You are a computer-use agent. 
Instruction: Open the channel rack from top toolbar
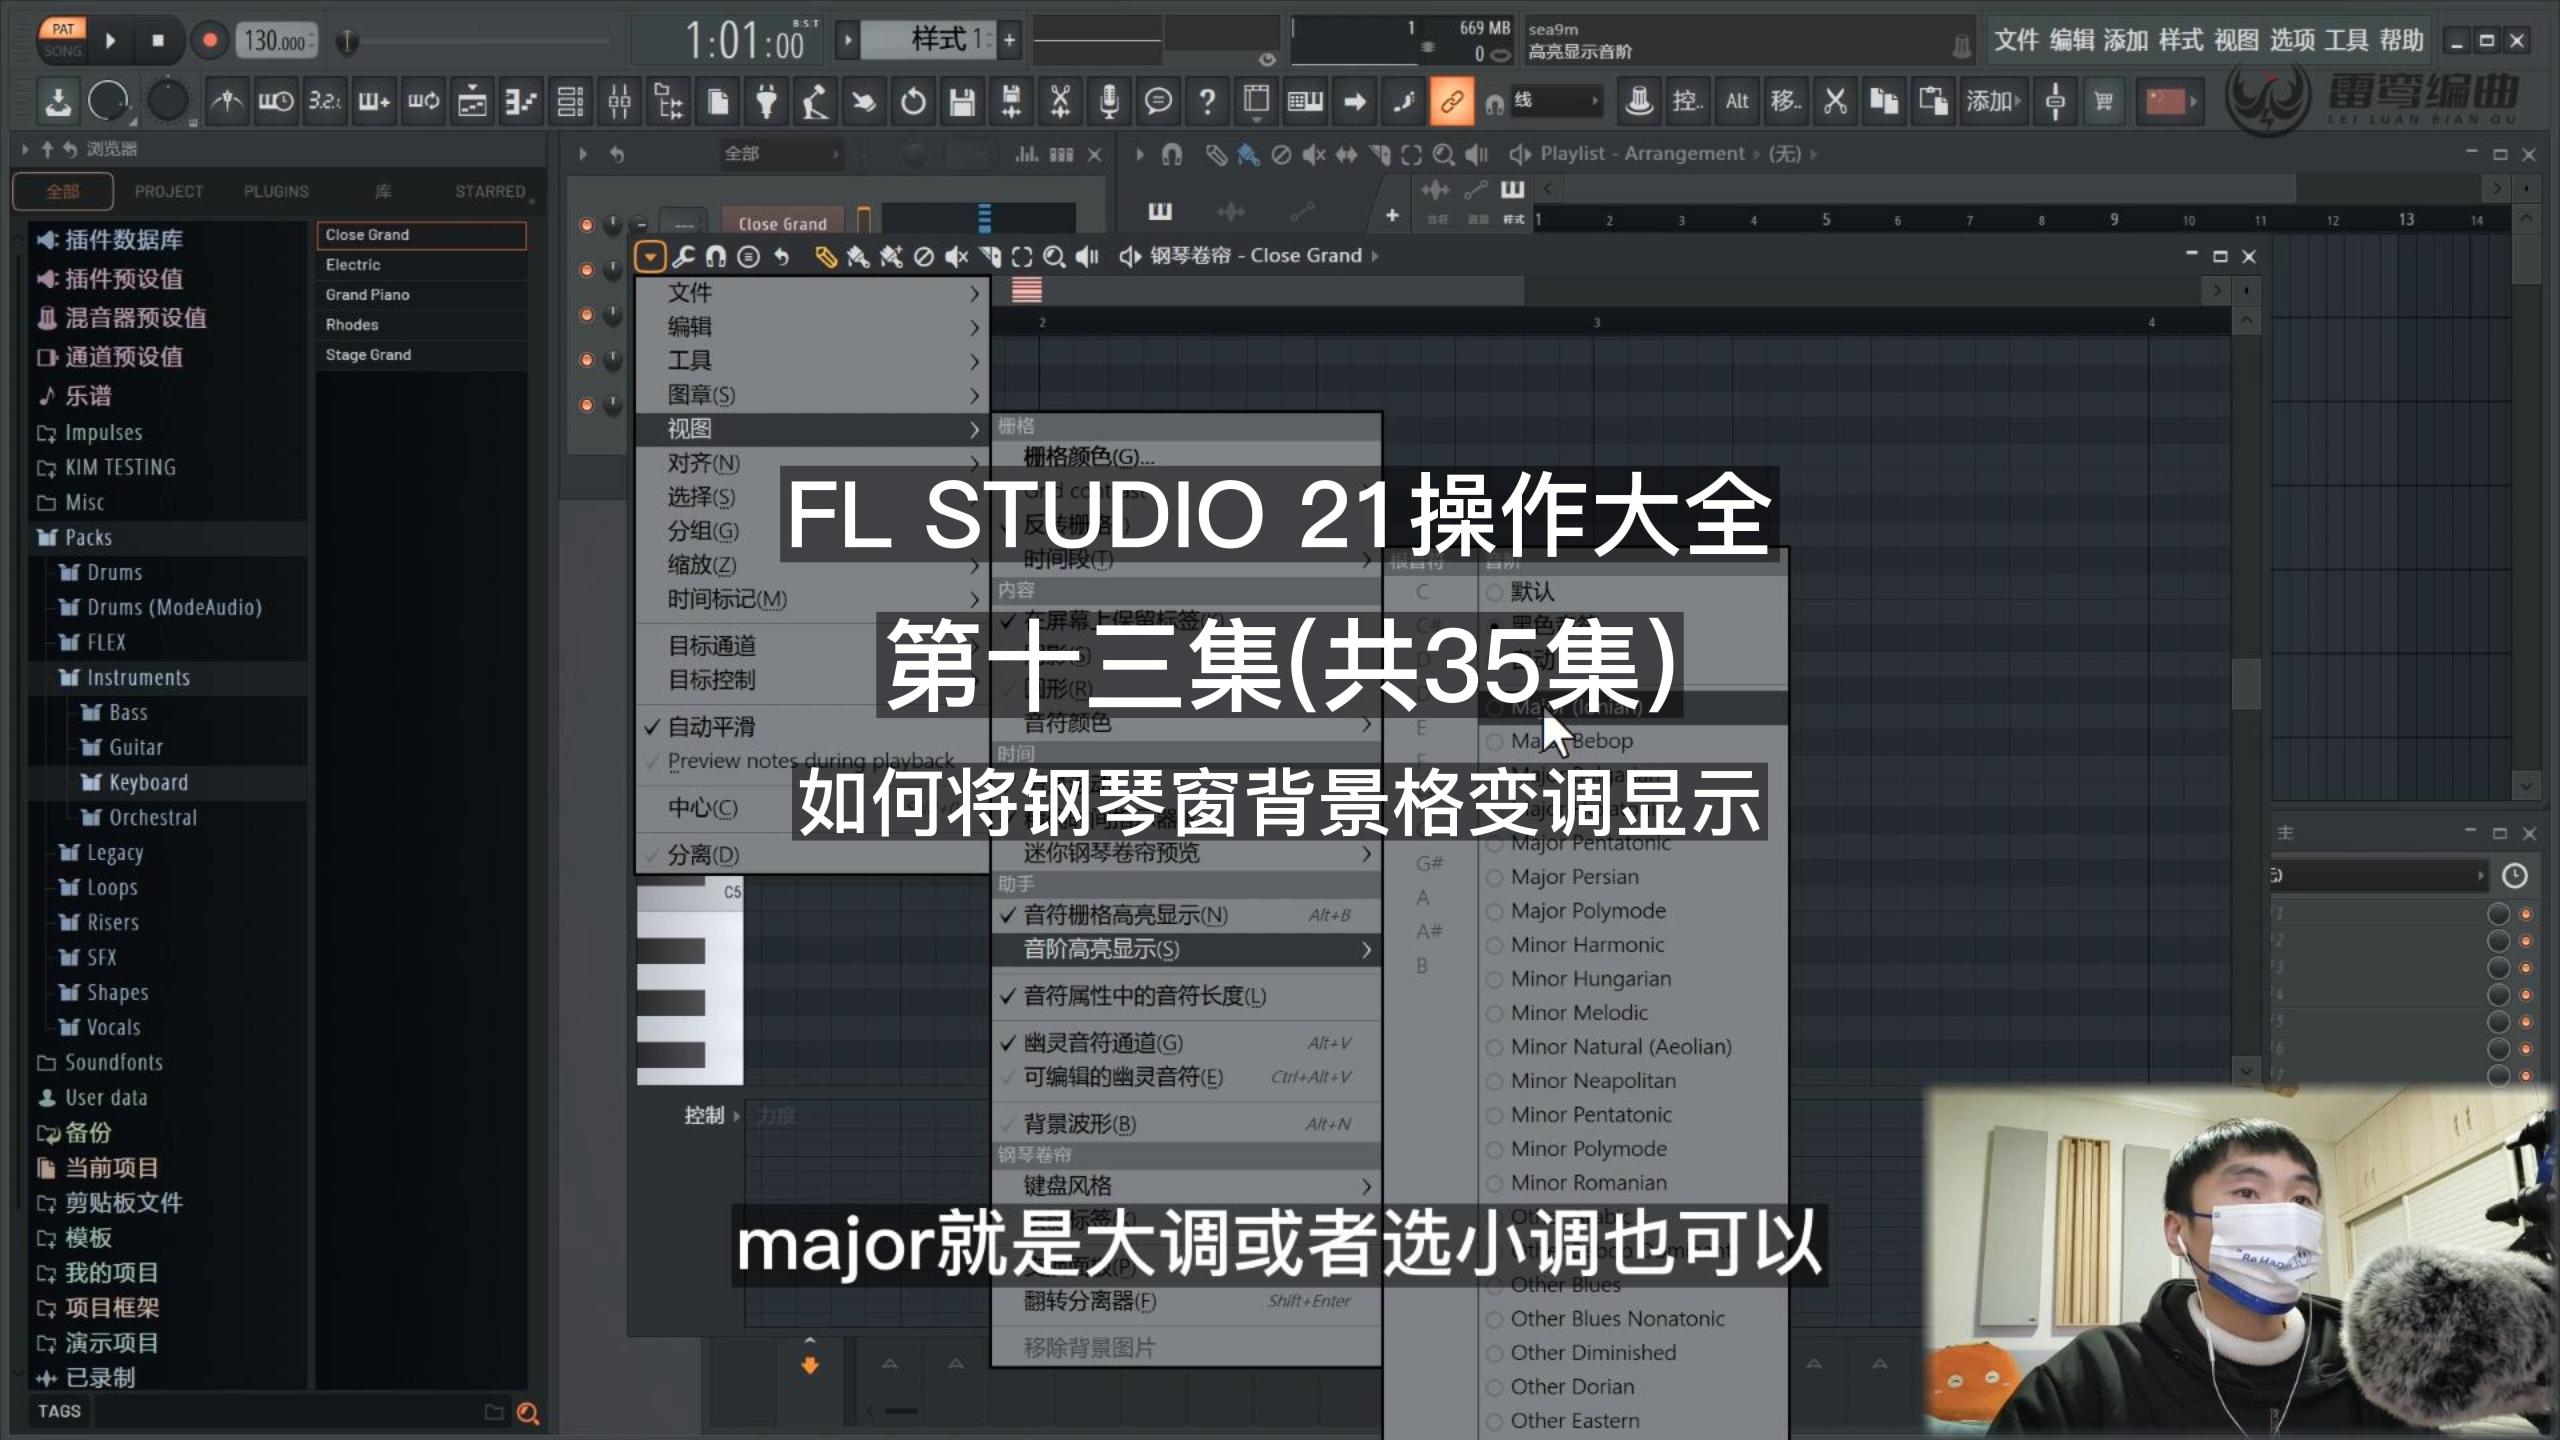(x=570, y=101)
